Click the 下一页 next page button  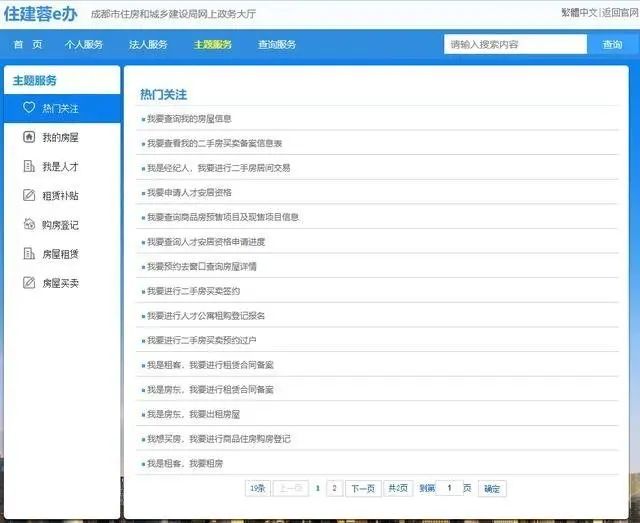pos(363,488)
